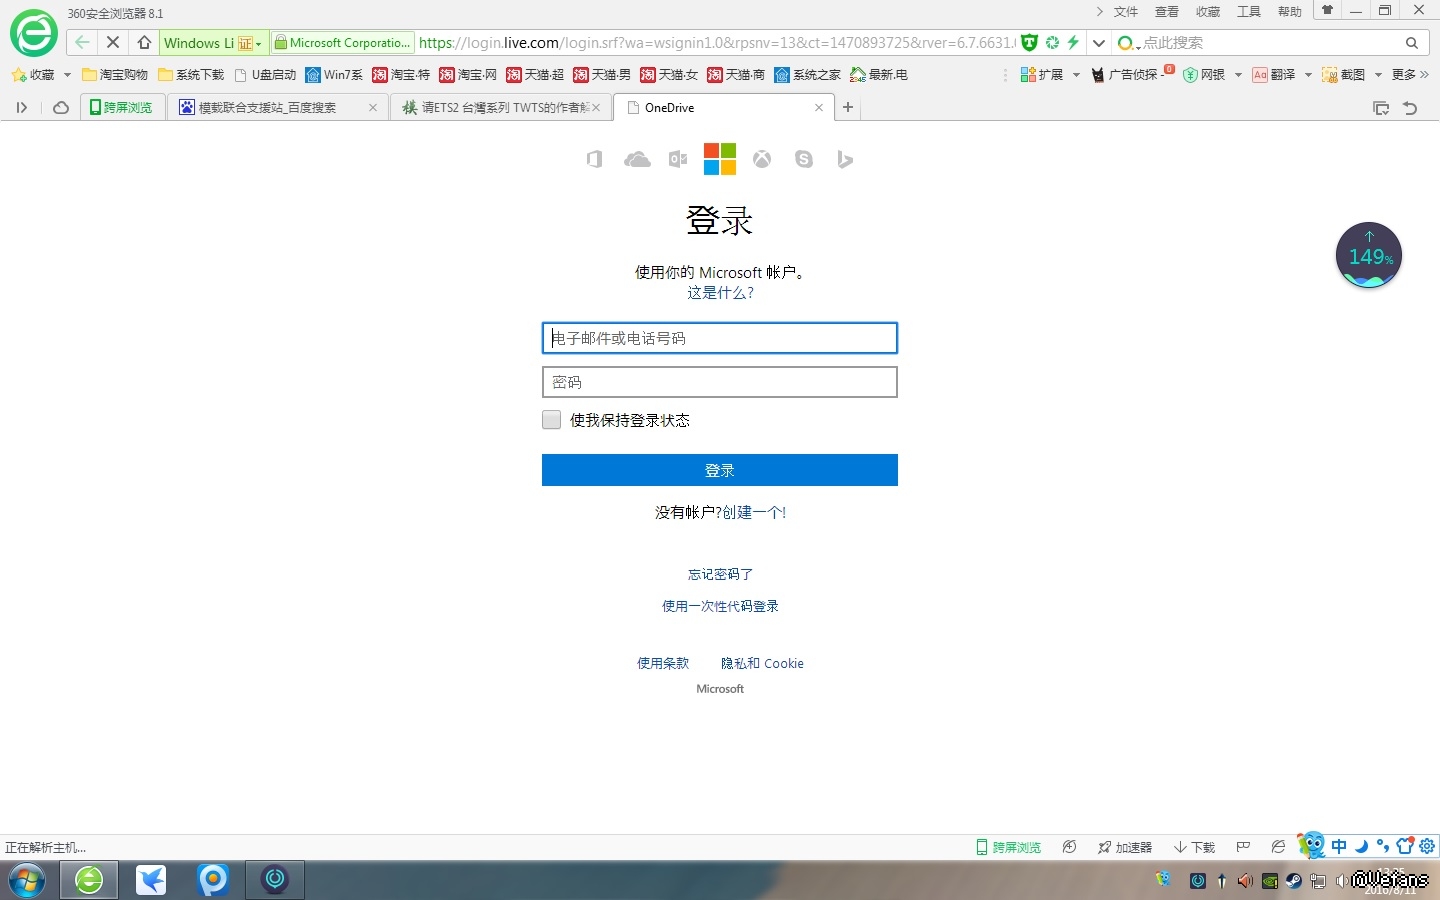Click the Skype icon in header
This screenshot has height=900, width=1440.
(804, 160)
